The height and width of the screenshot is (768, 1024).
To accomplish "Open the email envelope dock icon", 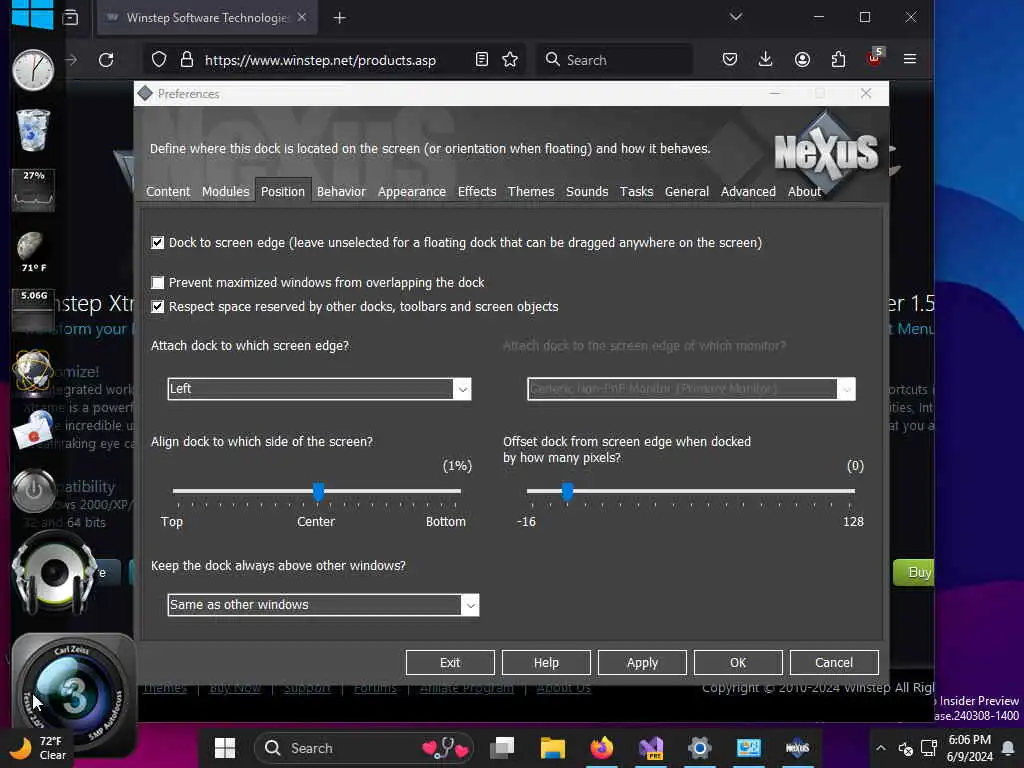I will [x=33, y=430].
